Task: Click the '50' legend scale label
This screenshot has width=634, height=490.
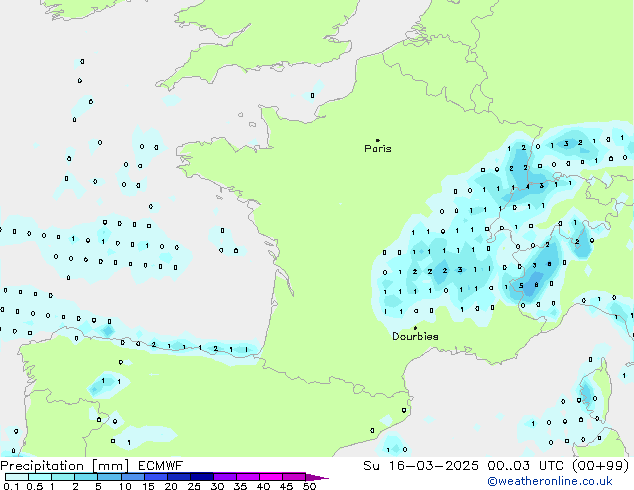Action: tap(309, 486)
